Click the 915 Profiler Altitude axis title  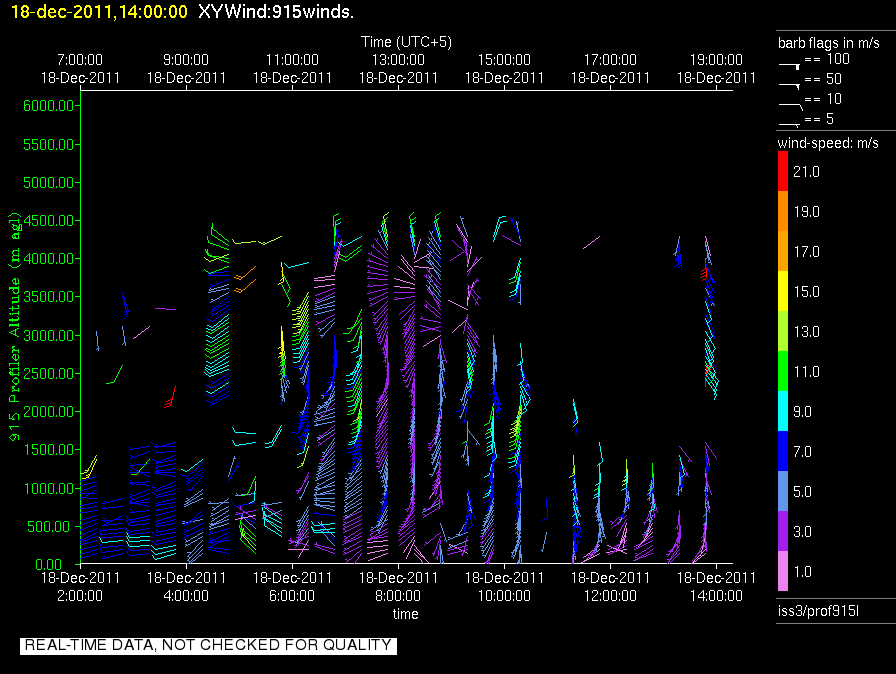[14, 327]
